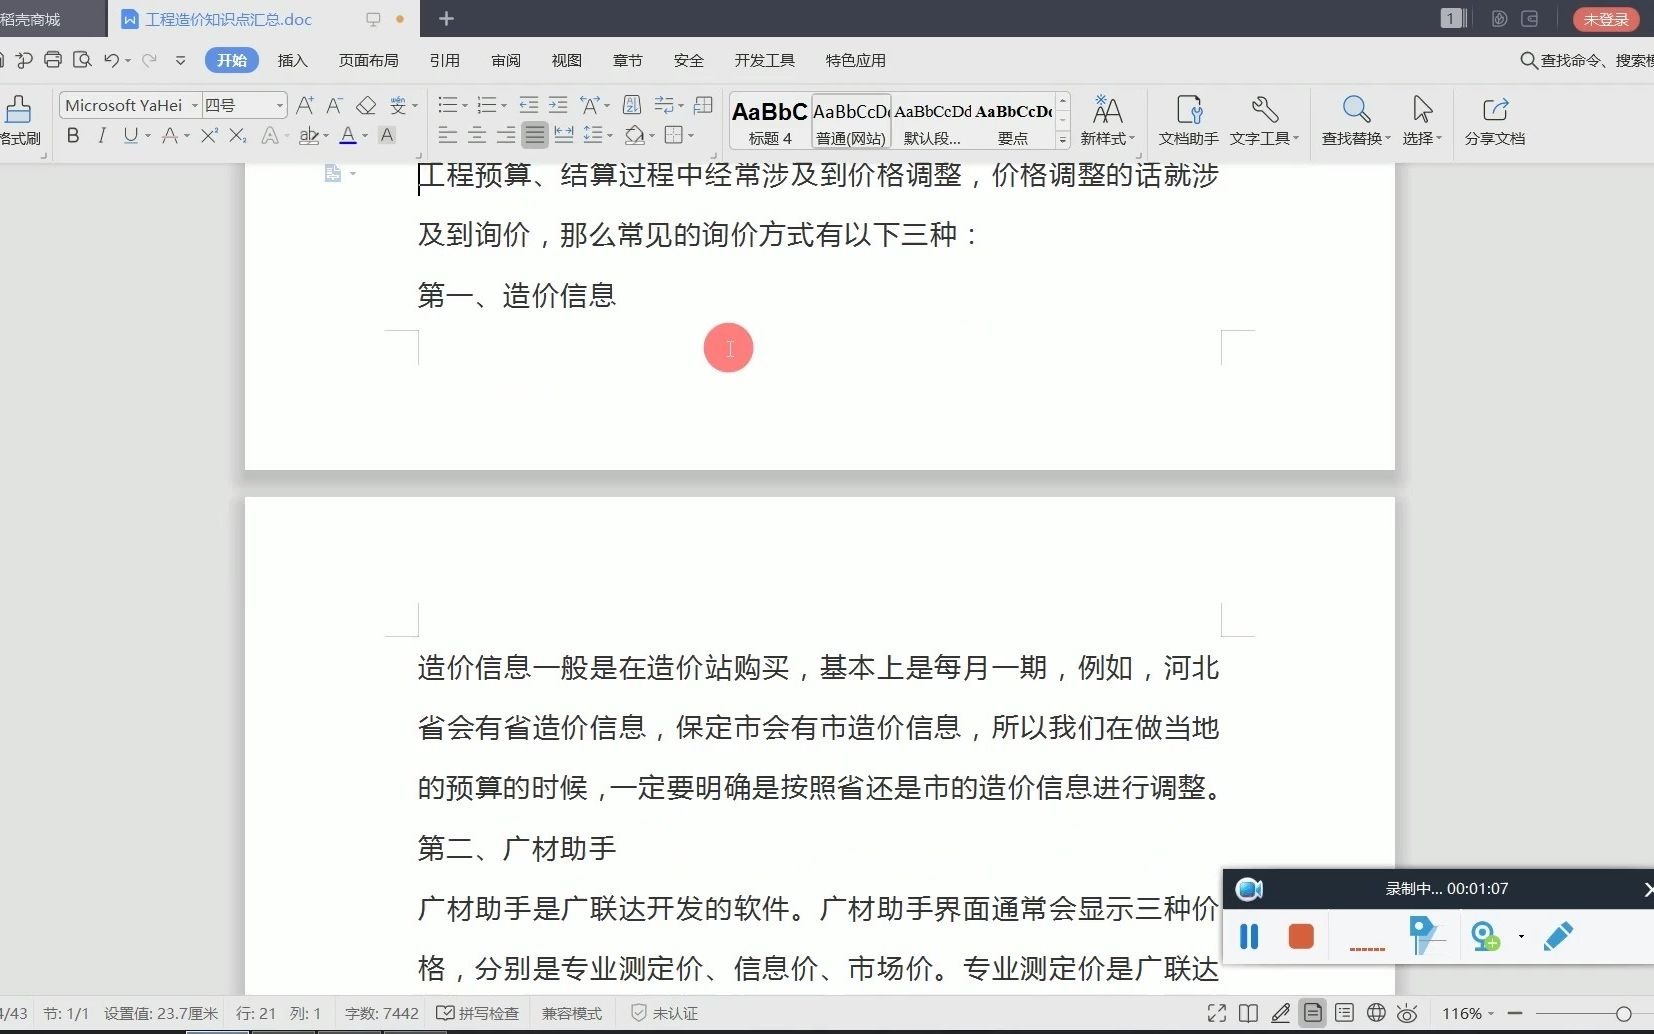Click the print preview icon
Screen dimensions: 1654x1034
pos(82,60)
